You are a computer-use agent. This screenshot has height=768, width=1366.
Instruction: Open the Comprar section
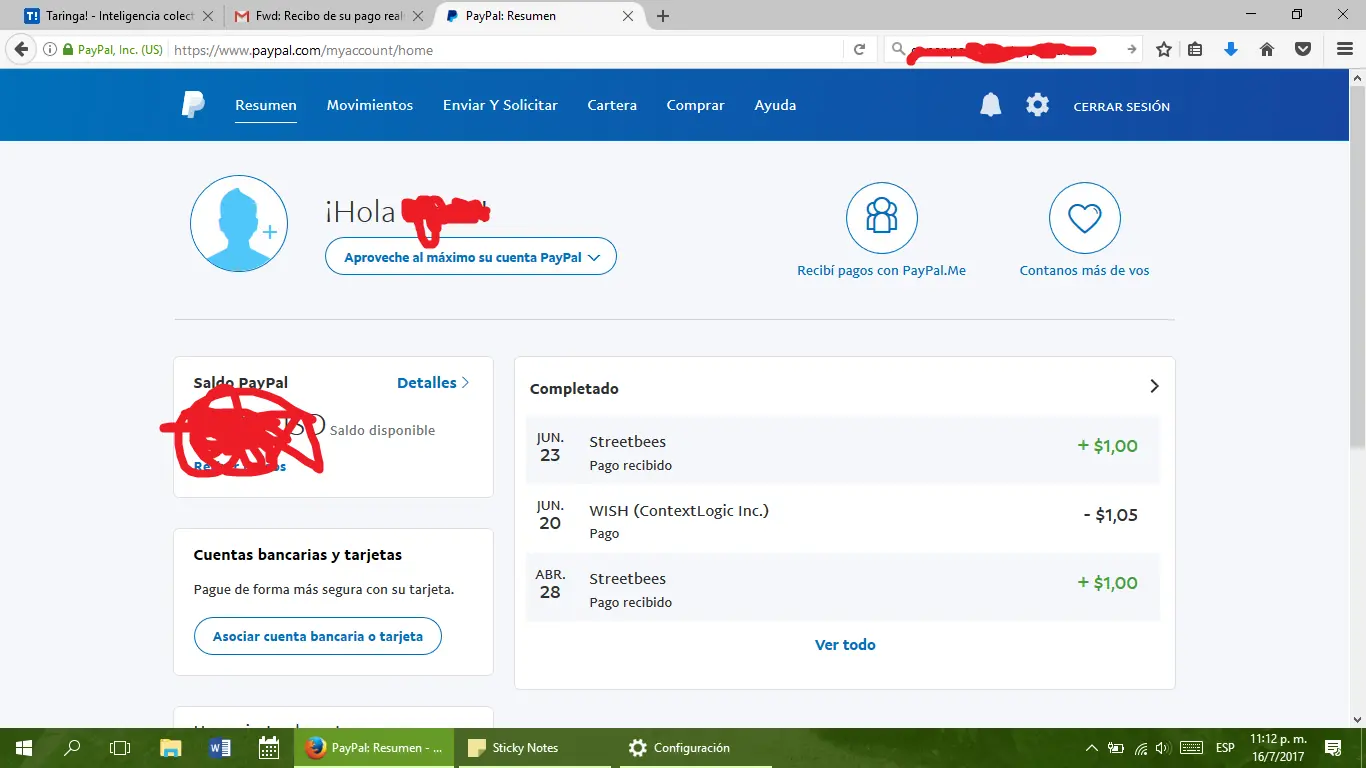pyautogui.click(x=696, y=105)
